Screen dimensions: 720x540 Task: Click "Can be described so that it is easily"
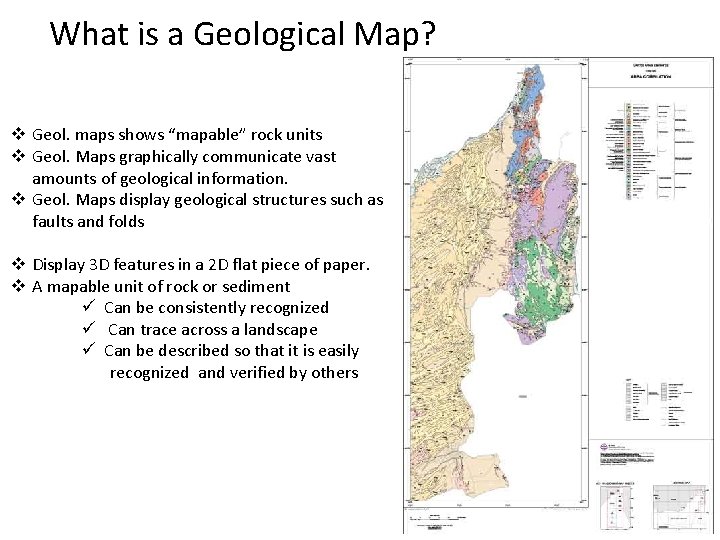pos(231,351)
